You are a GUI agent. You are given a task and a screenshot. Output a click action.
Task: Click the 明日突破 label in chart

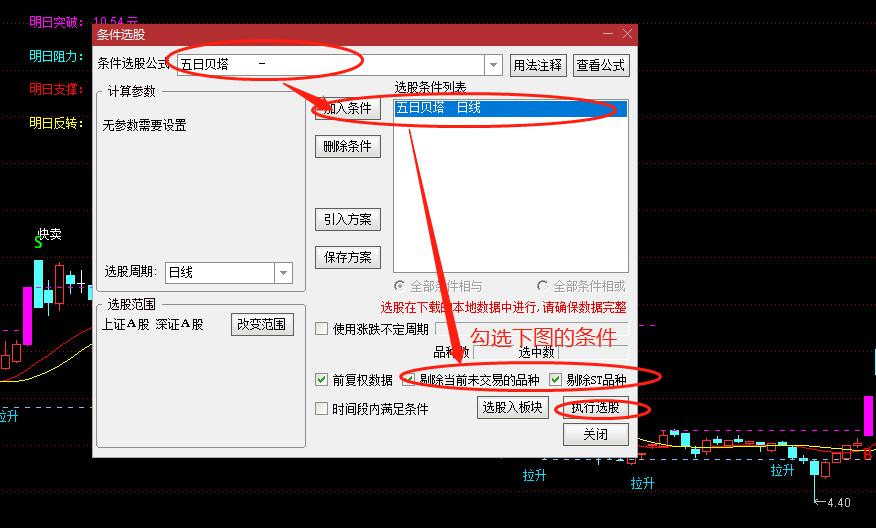coord(56,22)
